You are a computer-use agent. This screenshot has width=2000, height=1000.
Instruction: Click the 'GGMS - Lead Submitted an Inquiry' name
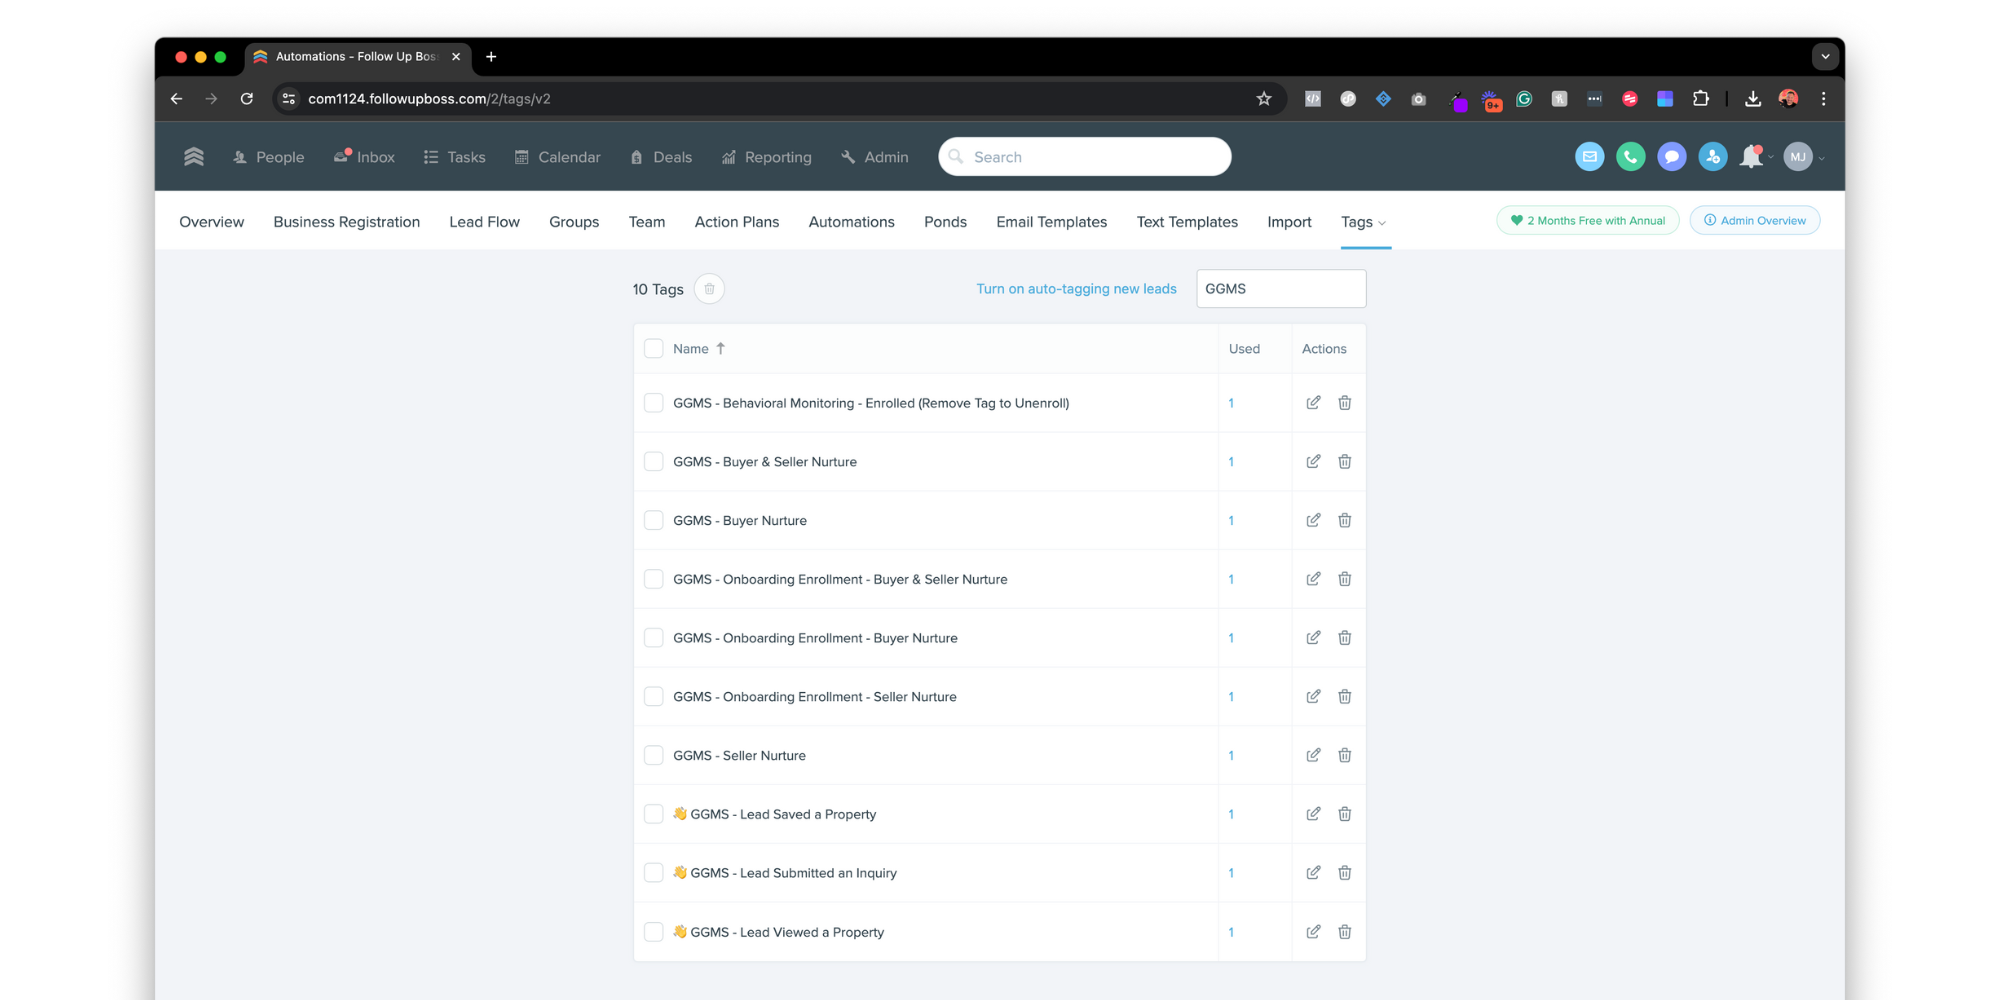[x=793, y=873]
